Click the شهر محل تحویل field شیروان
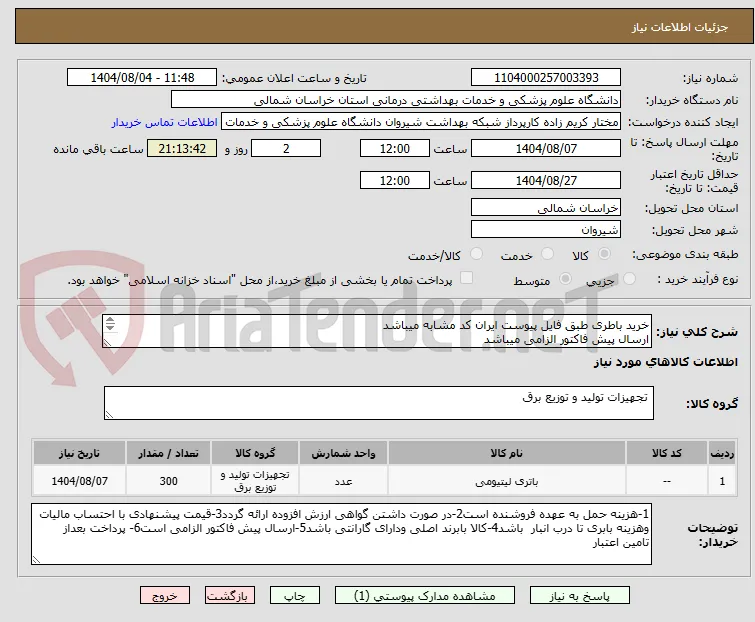 click(x=546, y=230)
